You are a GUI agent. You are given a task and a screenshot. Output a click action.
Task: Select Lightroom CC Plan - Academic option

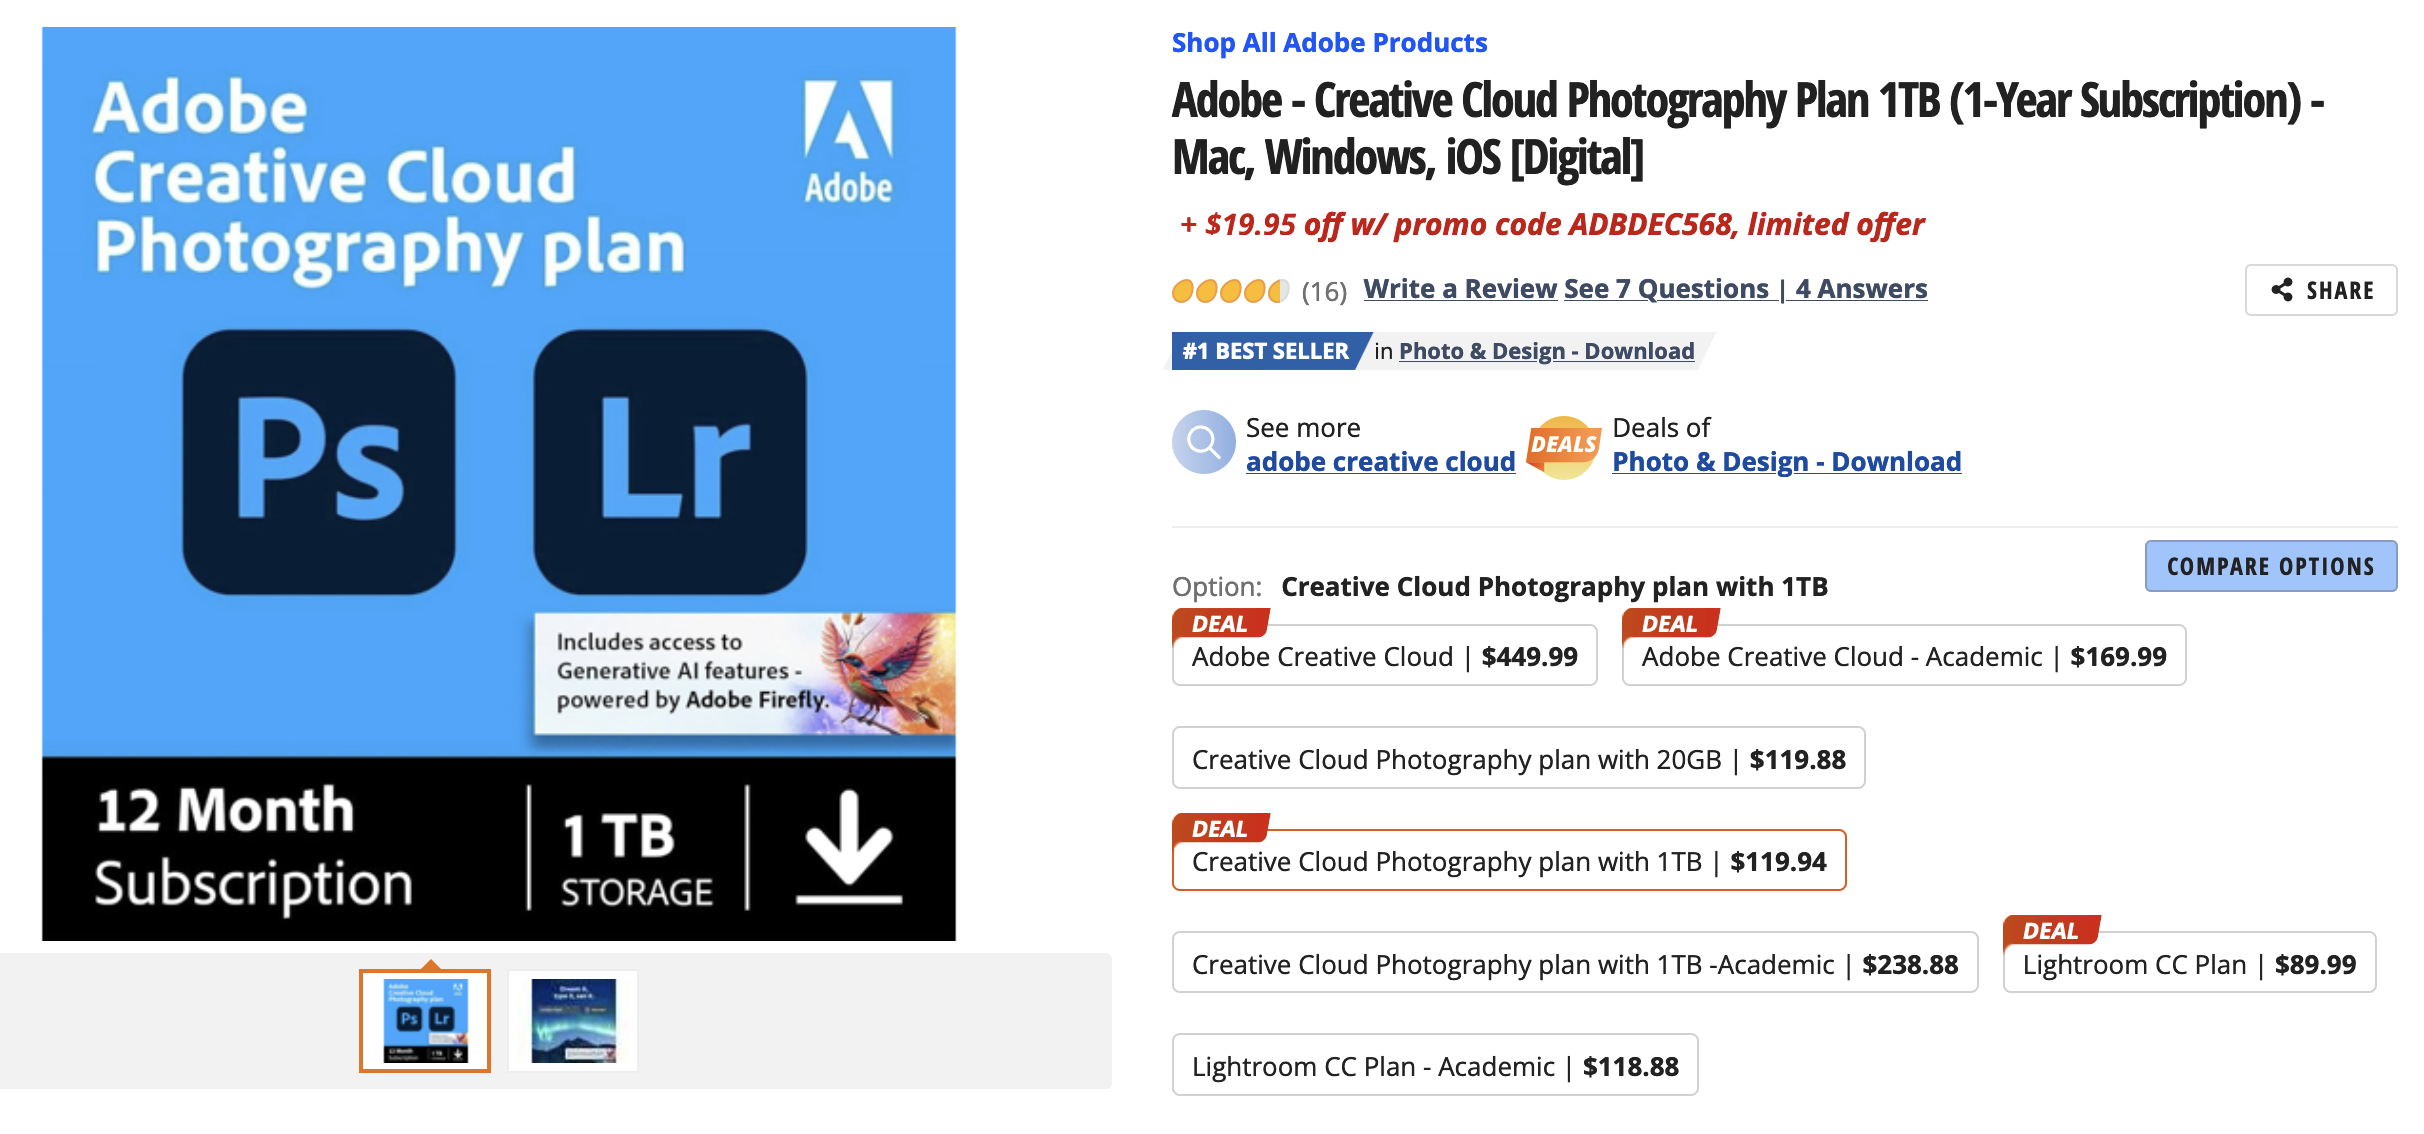pos(1435,1066)
